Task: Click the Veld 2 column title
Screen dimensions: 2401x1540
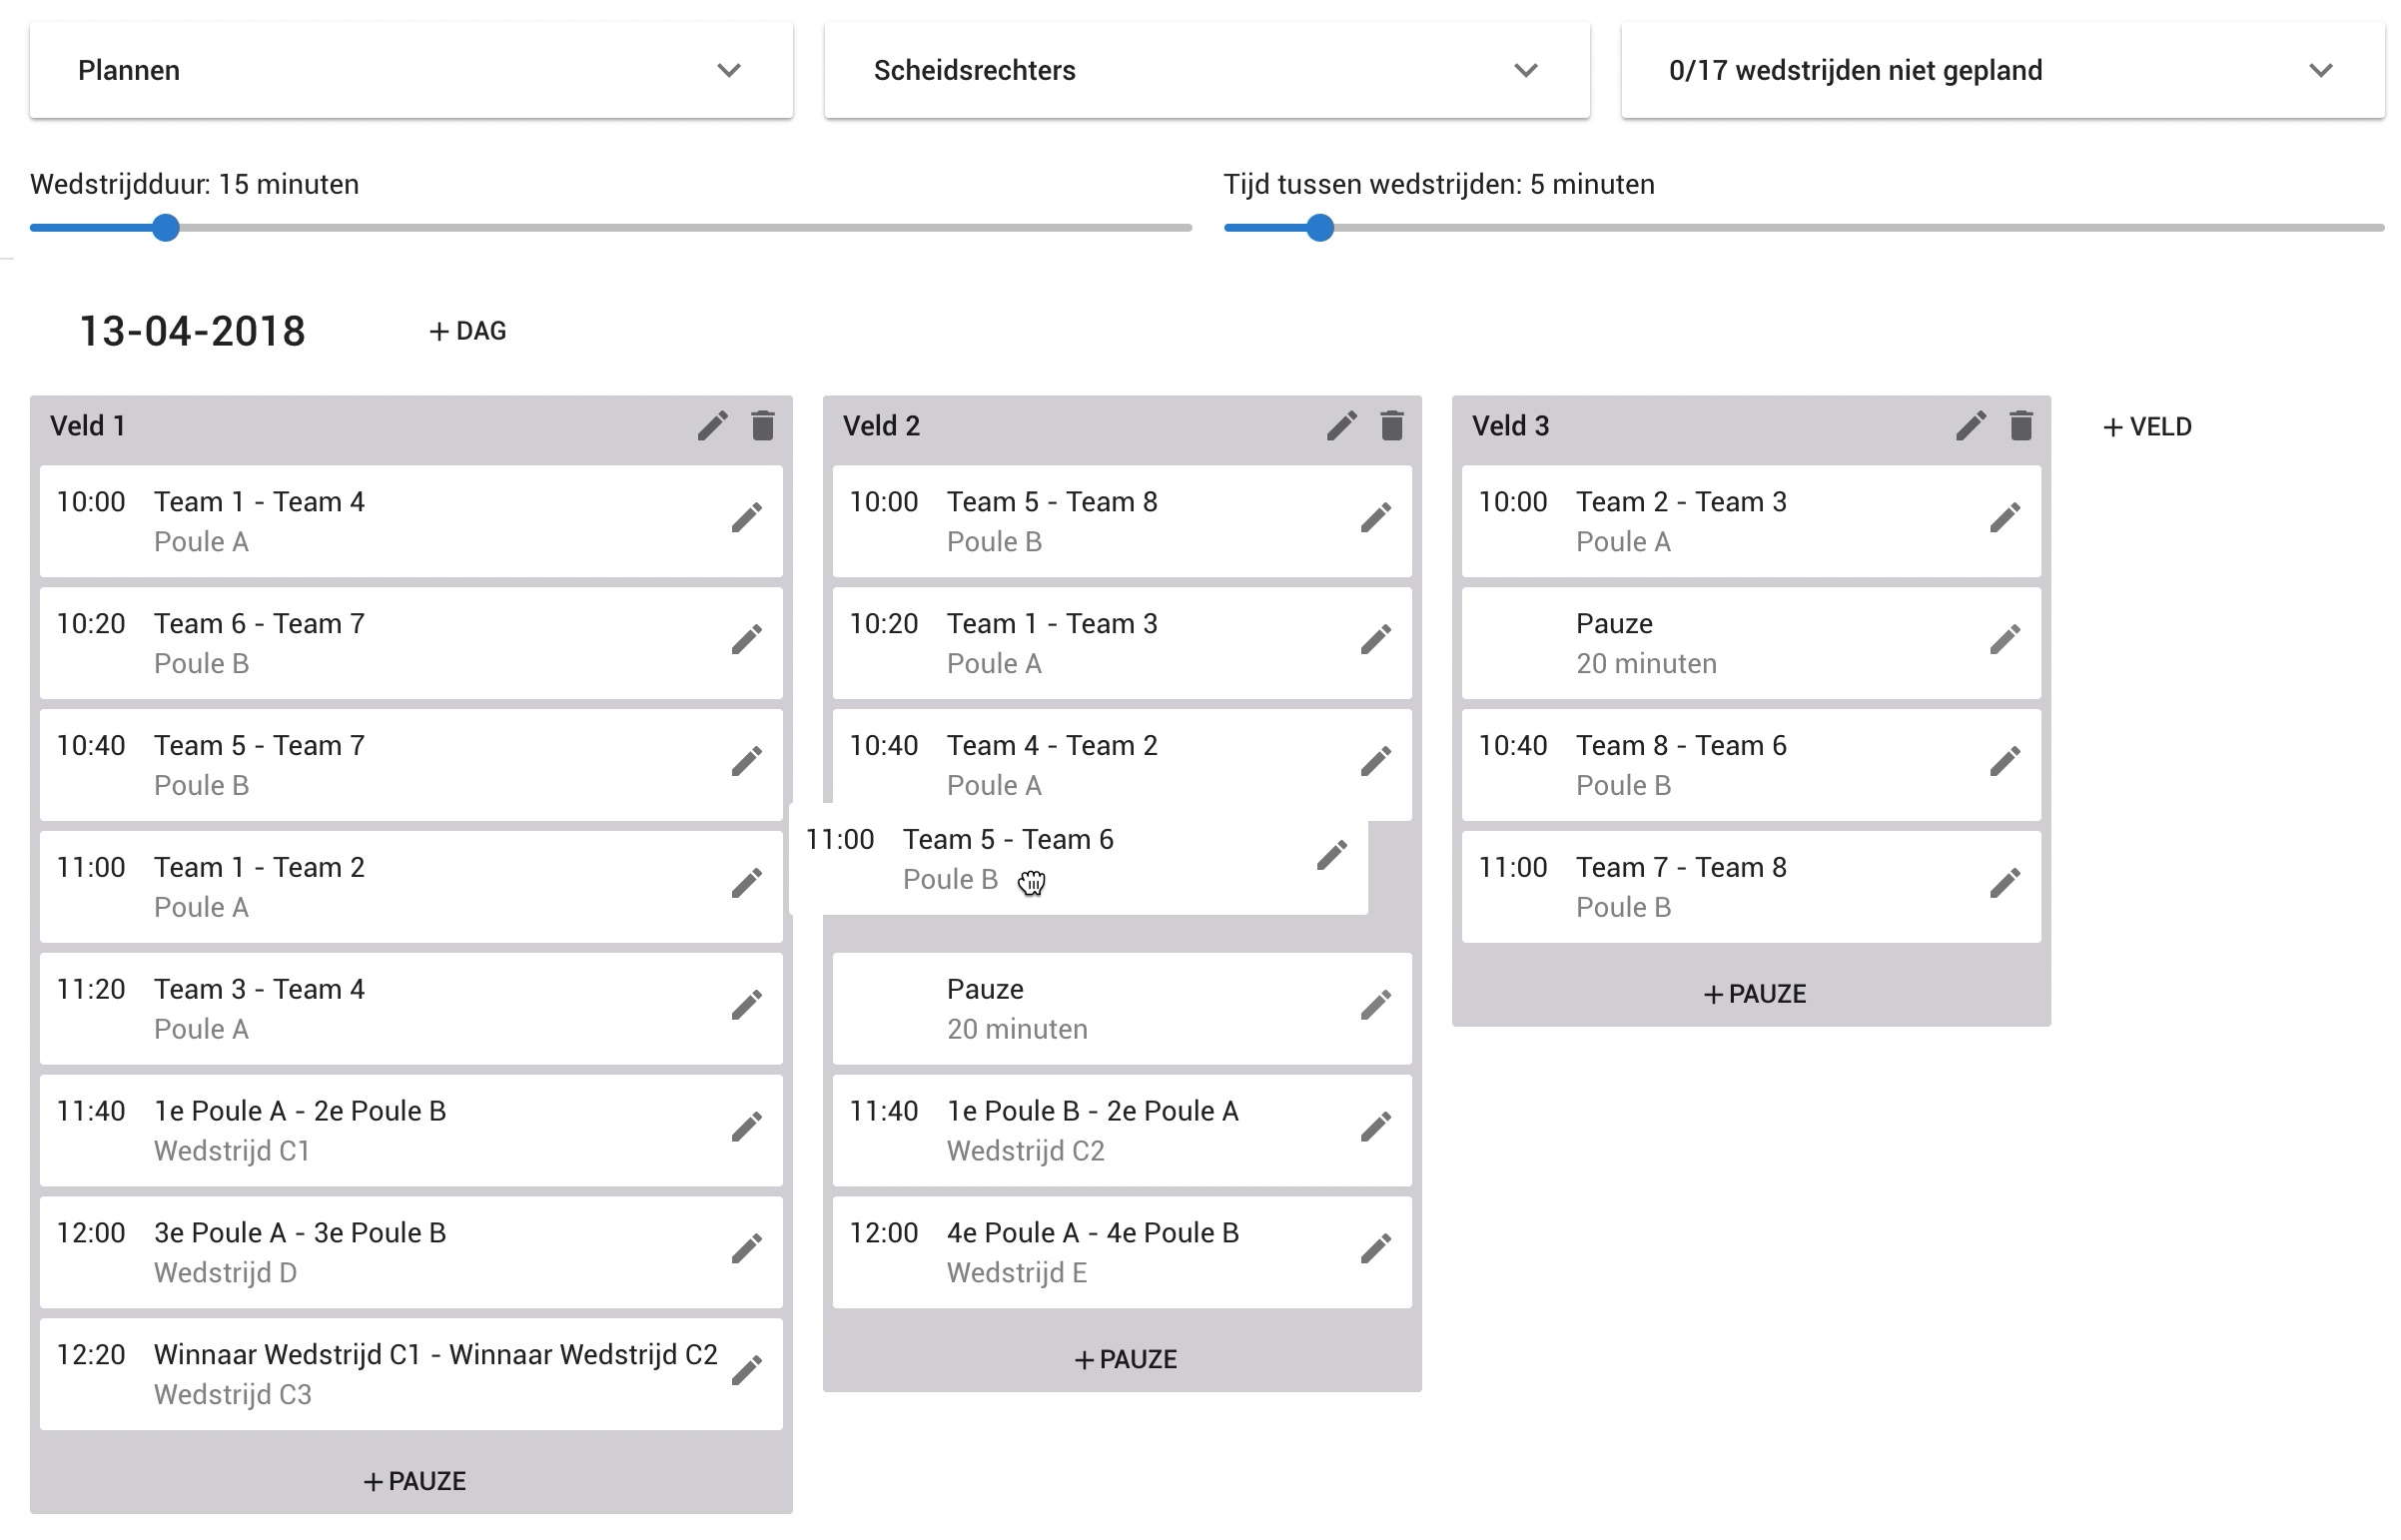Action: [881, 426]
